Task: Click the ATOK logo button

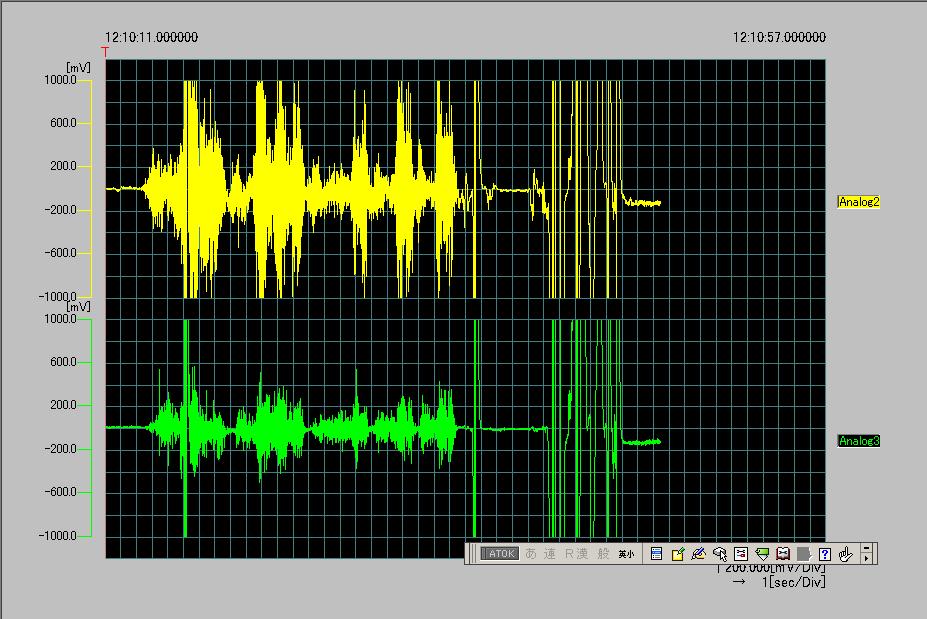Action: point(500,554)
